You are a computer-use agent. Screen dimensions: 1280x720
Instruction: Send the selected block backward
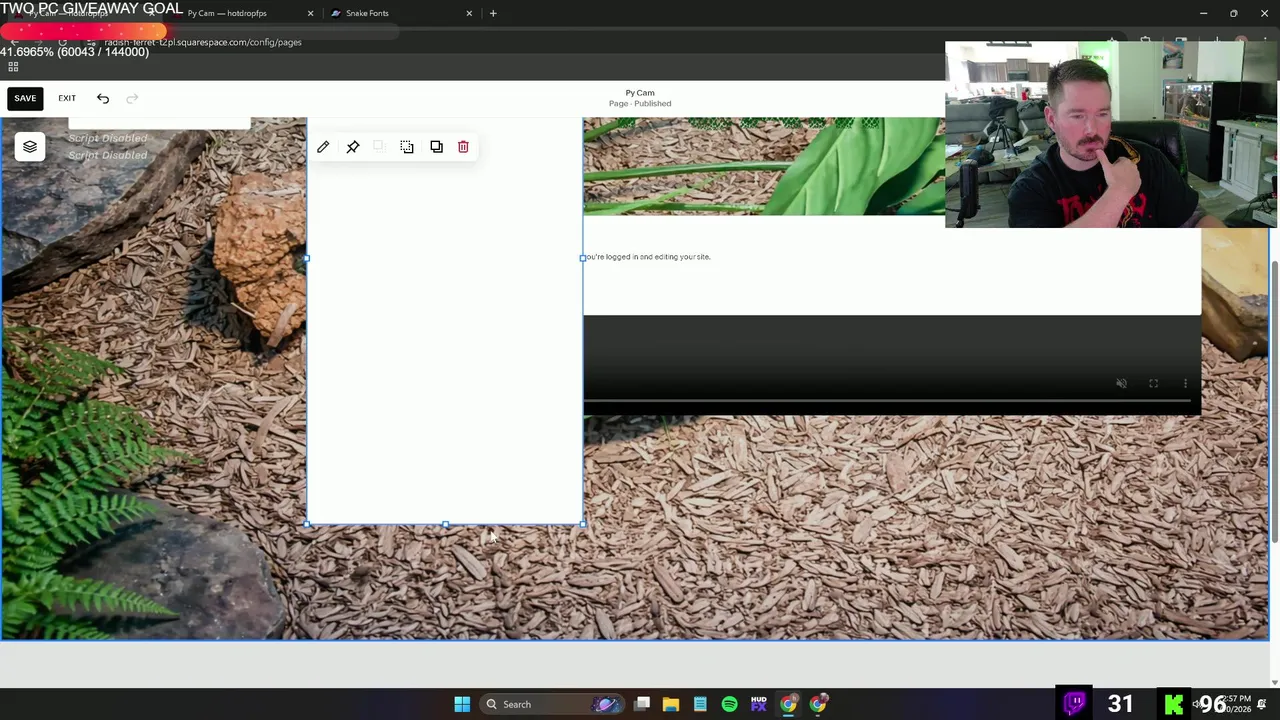tap(407, 147)
